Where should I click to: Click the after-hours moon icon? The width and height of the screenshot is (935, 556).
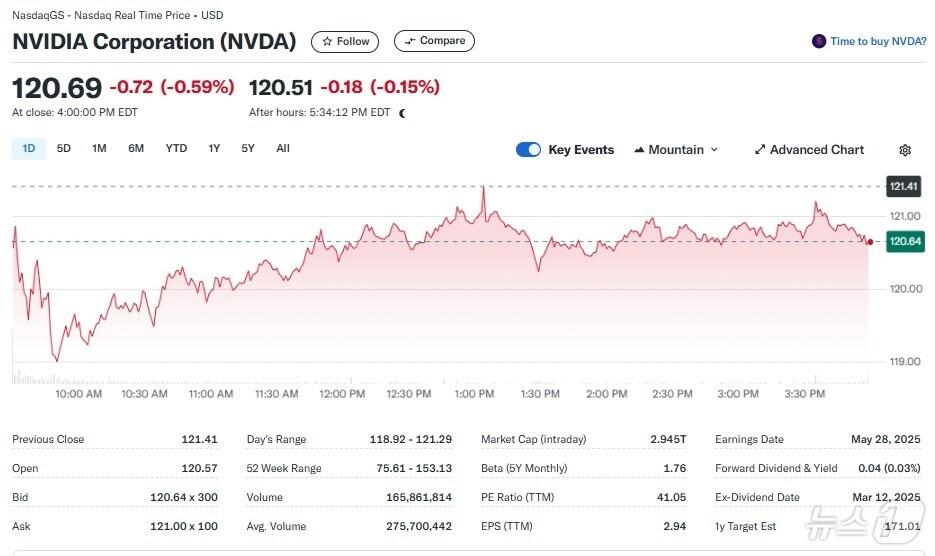(x=403, y=113)
